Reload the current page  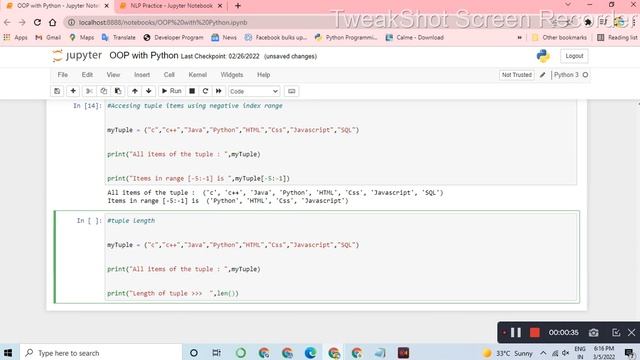tap(37, 22)
